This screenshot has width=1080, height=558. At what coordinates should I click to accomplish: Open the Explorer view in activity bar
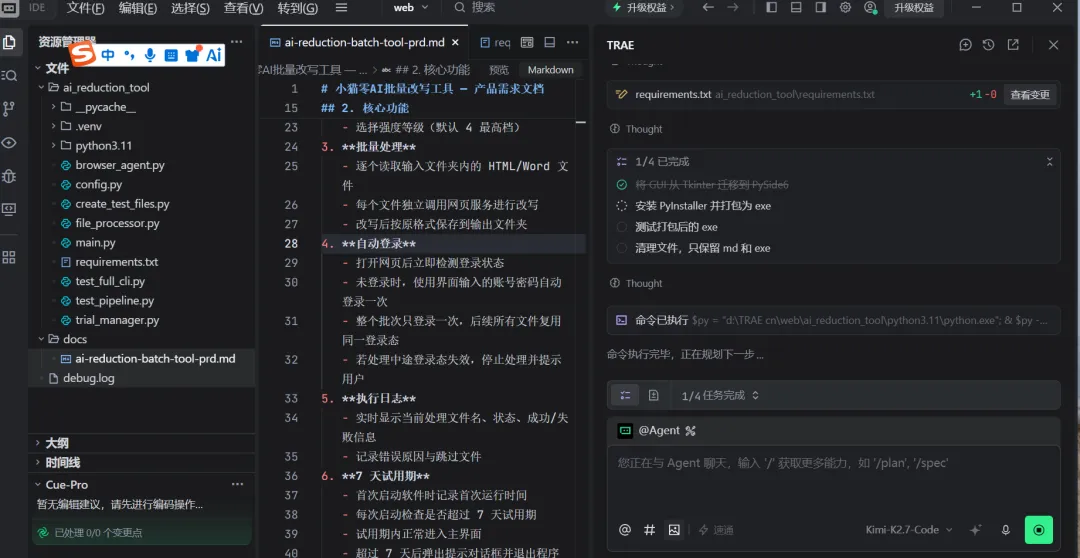click(x=9, y=42)
